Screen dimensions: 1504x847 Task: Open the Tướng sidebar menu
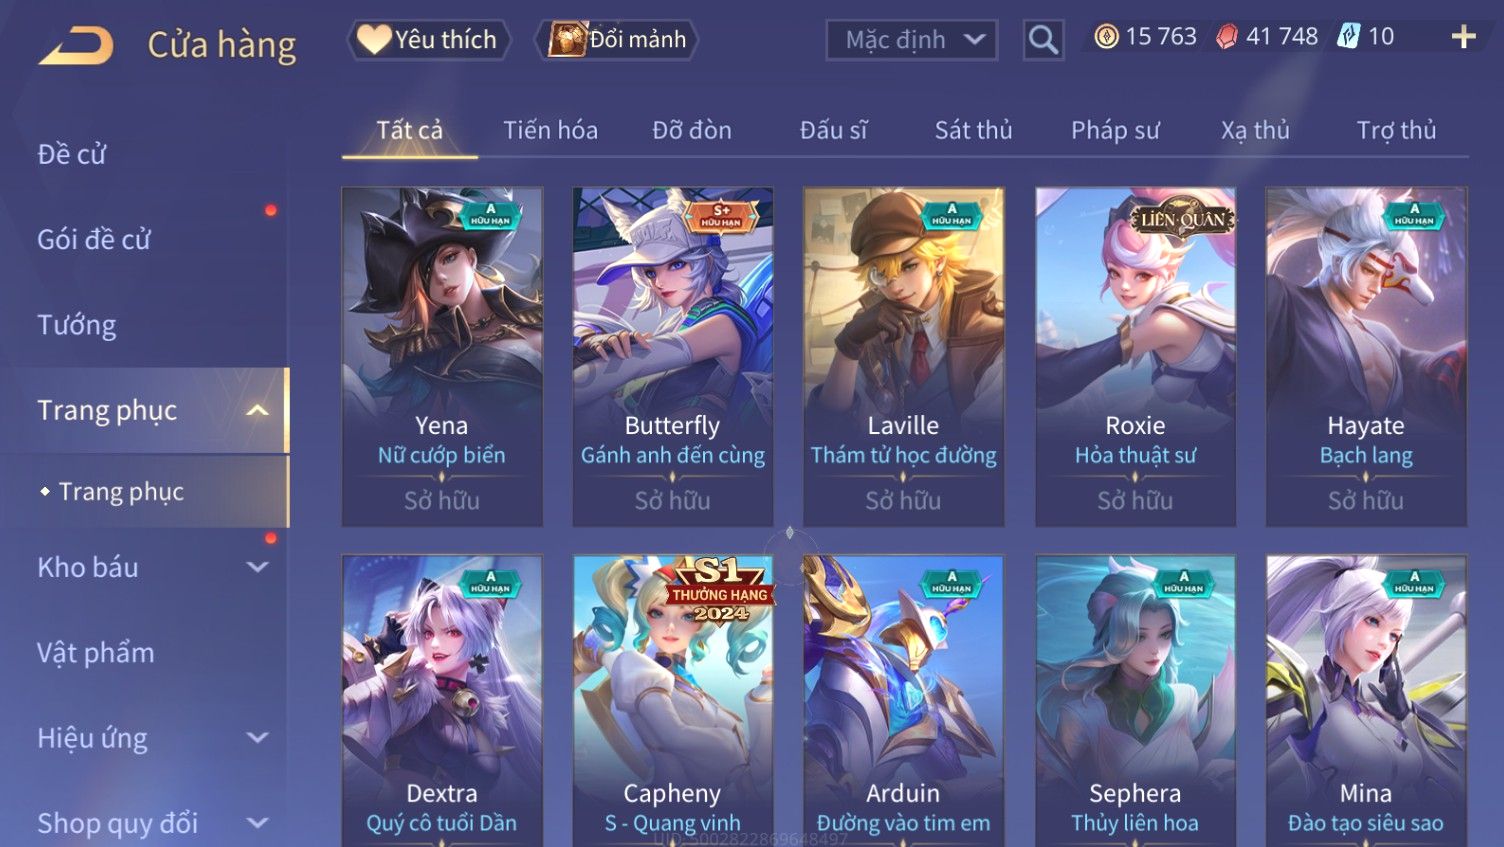tap(76, 325)
